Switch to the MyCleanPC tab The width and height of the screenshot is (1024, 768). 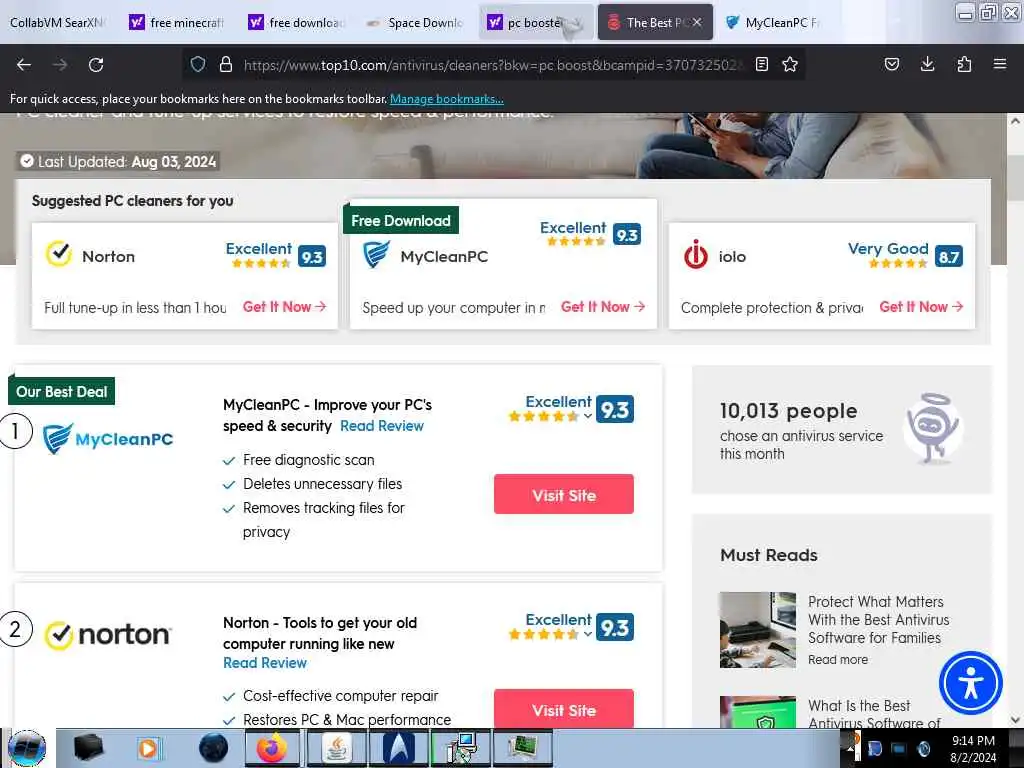774,23
